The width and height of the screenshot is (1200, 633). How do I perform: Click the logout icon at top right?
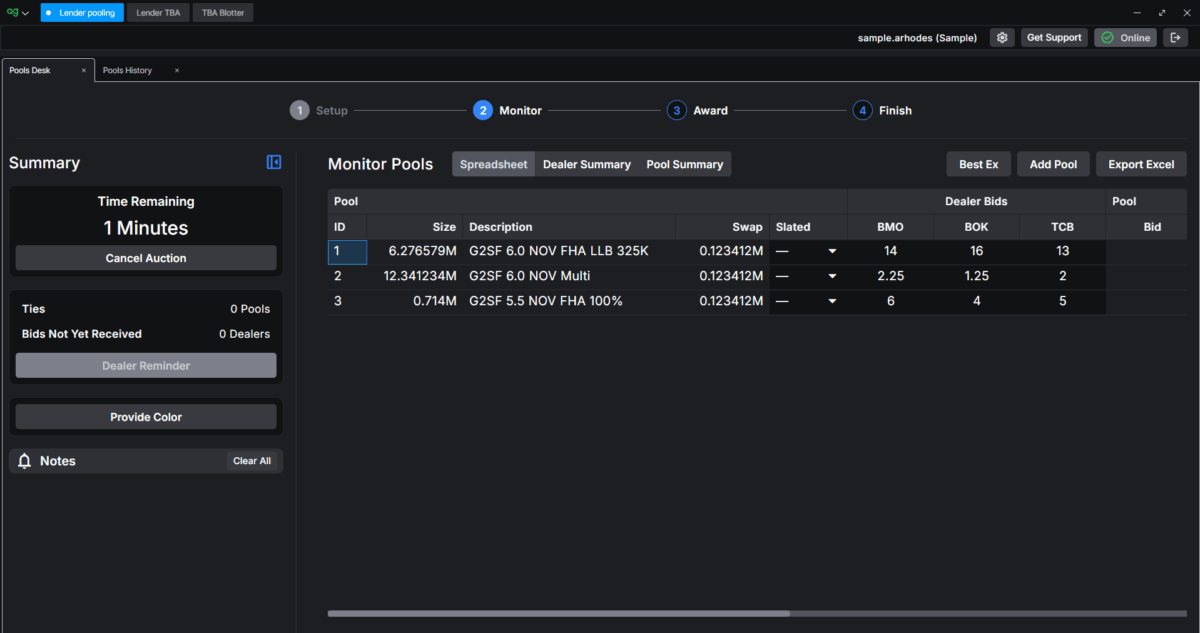1175,38
